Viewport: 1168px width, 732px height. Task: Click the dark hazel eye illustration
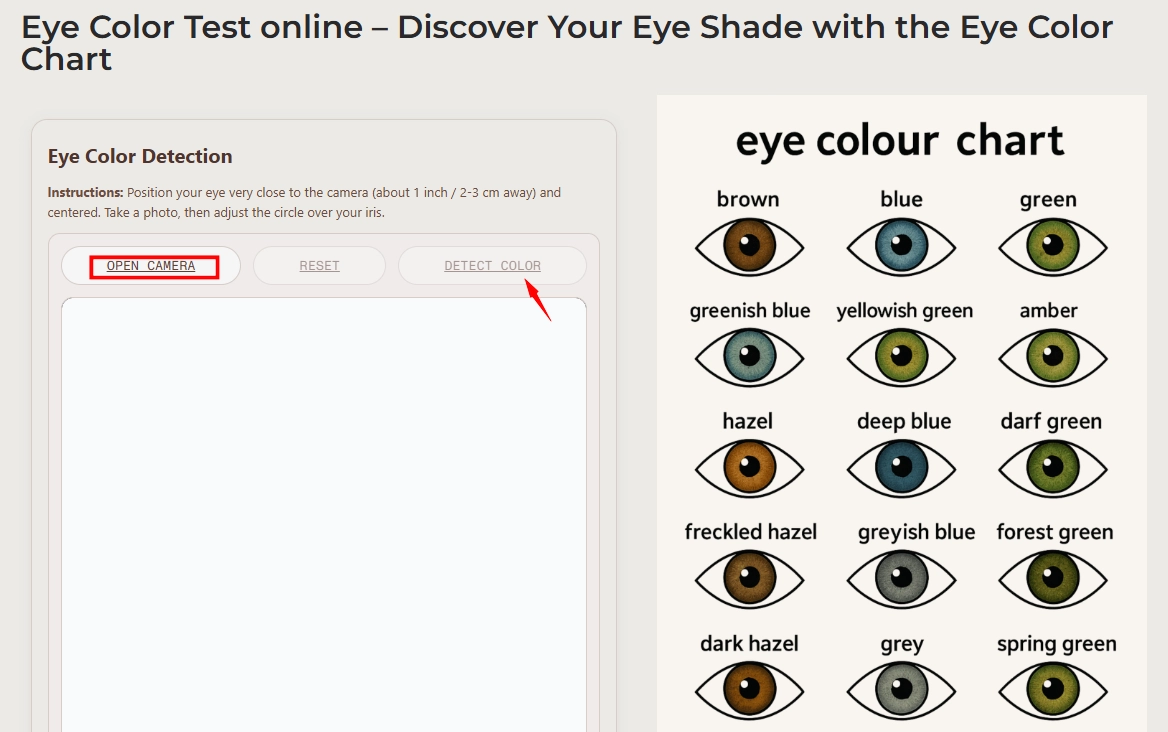(749, 688)
